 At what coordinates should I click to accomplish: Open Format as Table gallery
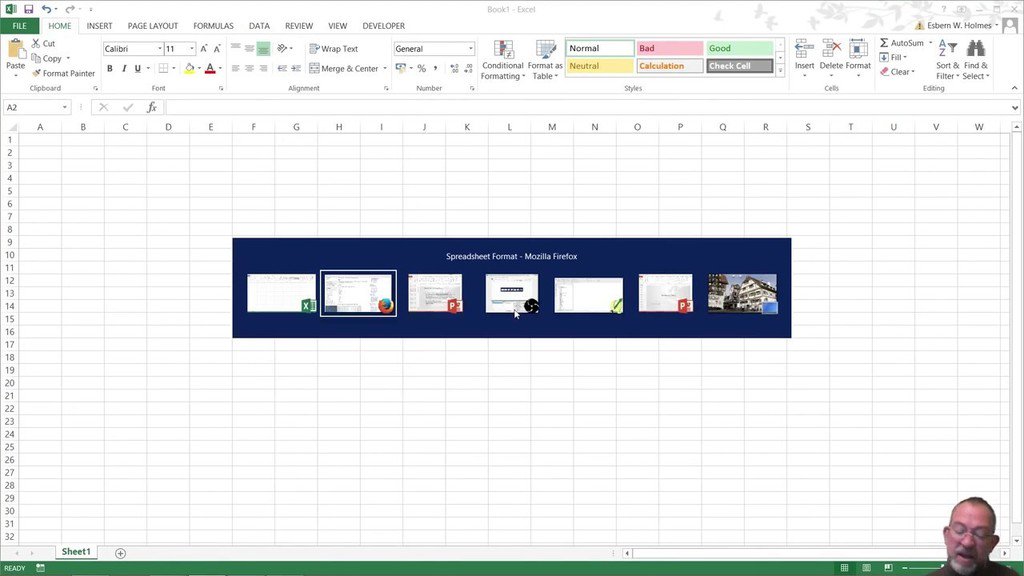pyautogui.click(x=545, y=60)
